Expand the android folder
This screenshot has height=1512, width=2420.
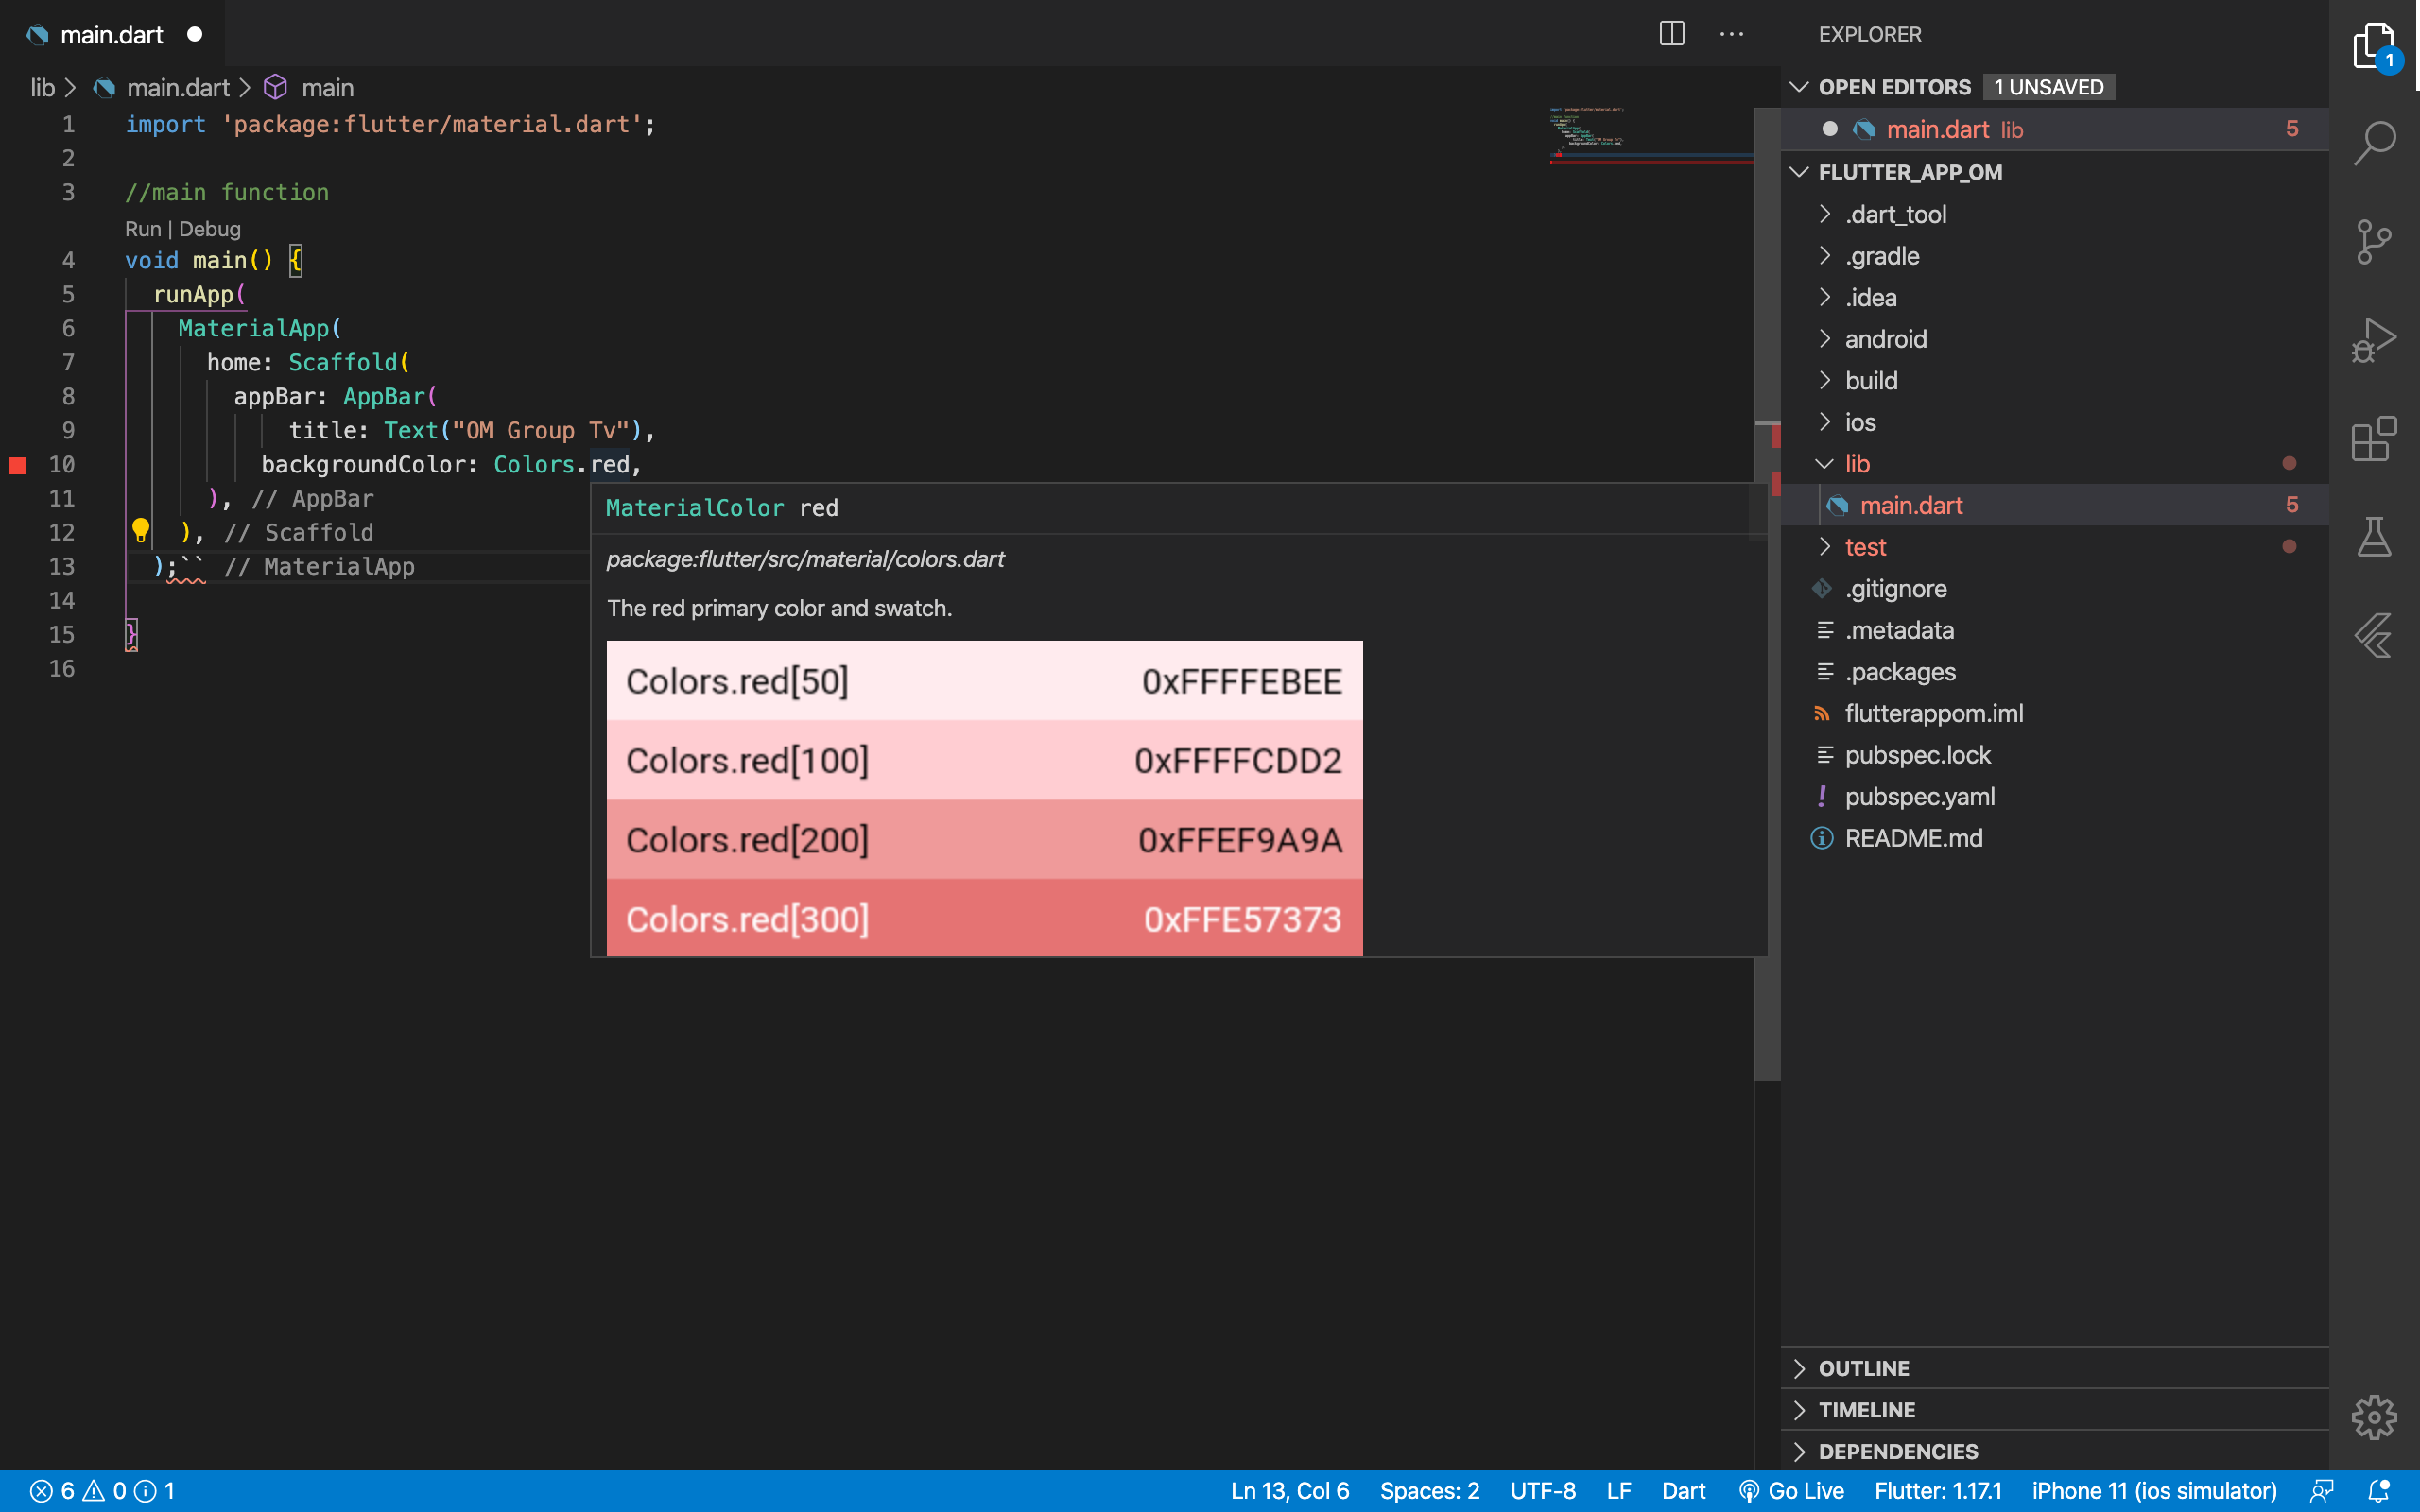[x=1885, y=339]
